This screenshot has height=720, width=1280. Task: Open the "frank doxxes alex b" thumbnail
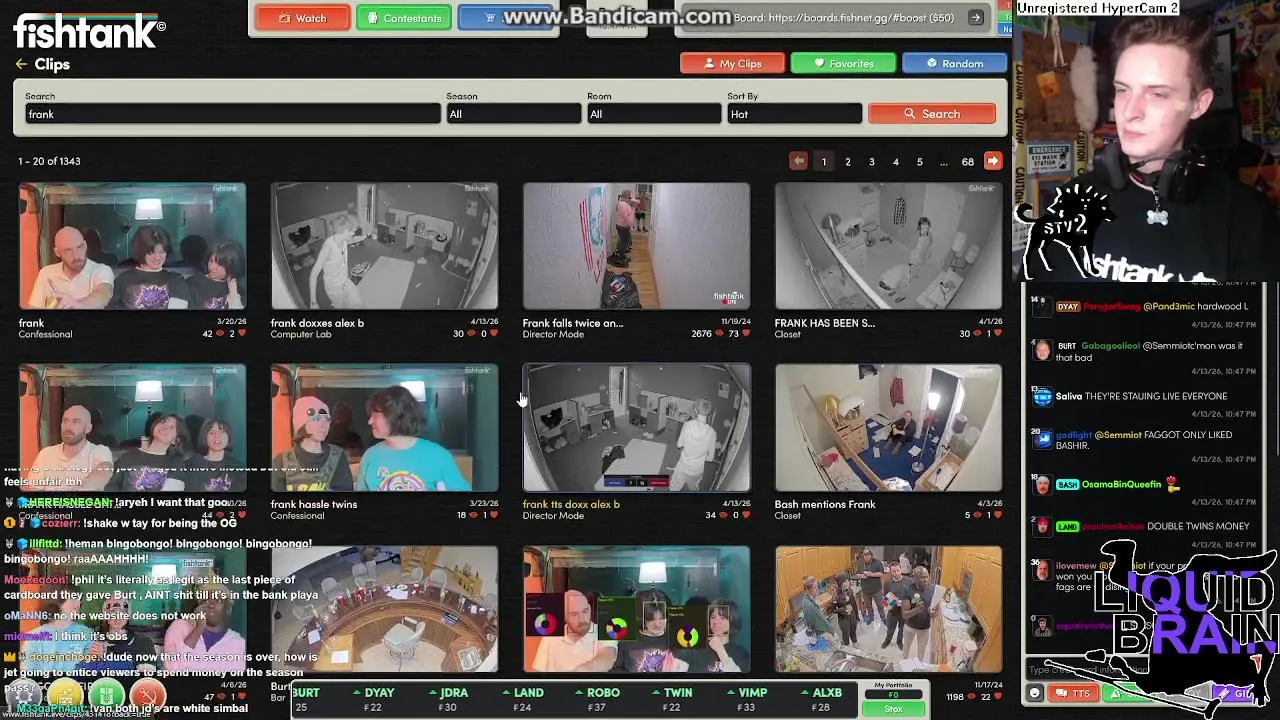(x=384, y=246)
